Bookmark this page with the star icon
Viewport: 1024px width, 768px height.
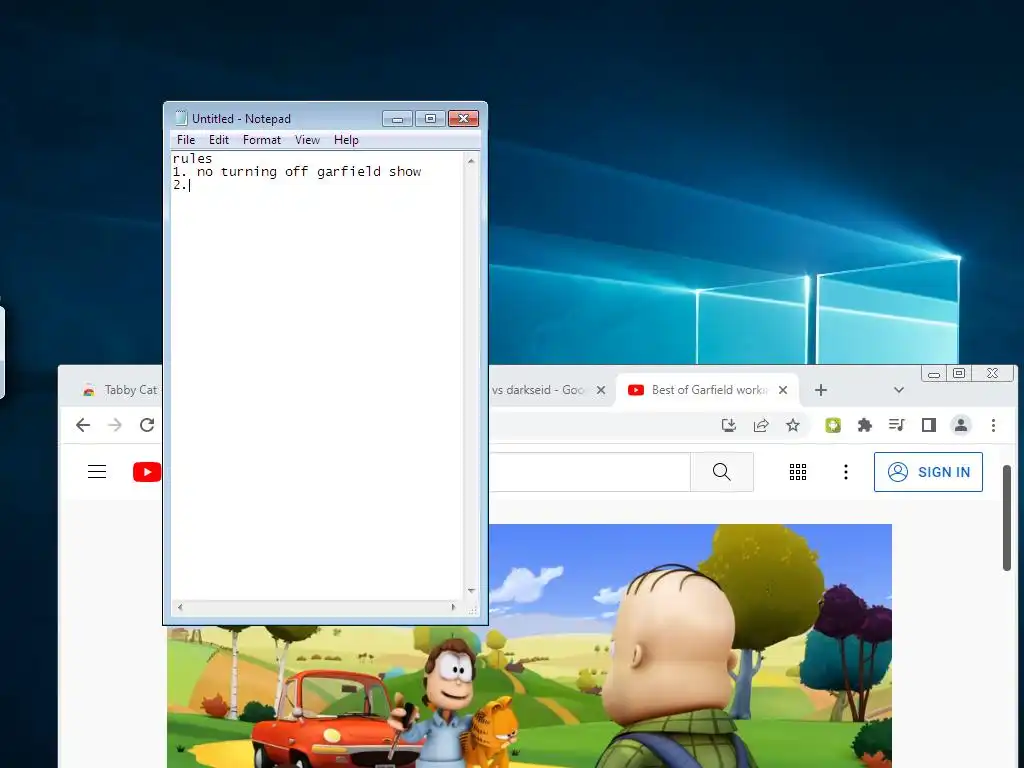pyautogui.click(x=793, y=426)
